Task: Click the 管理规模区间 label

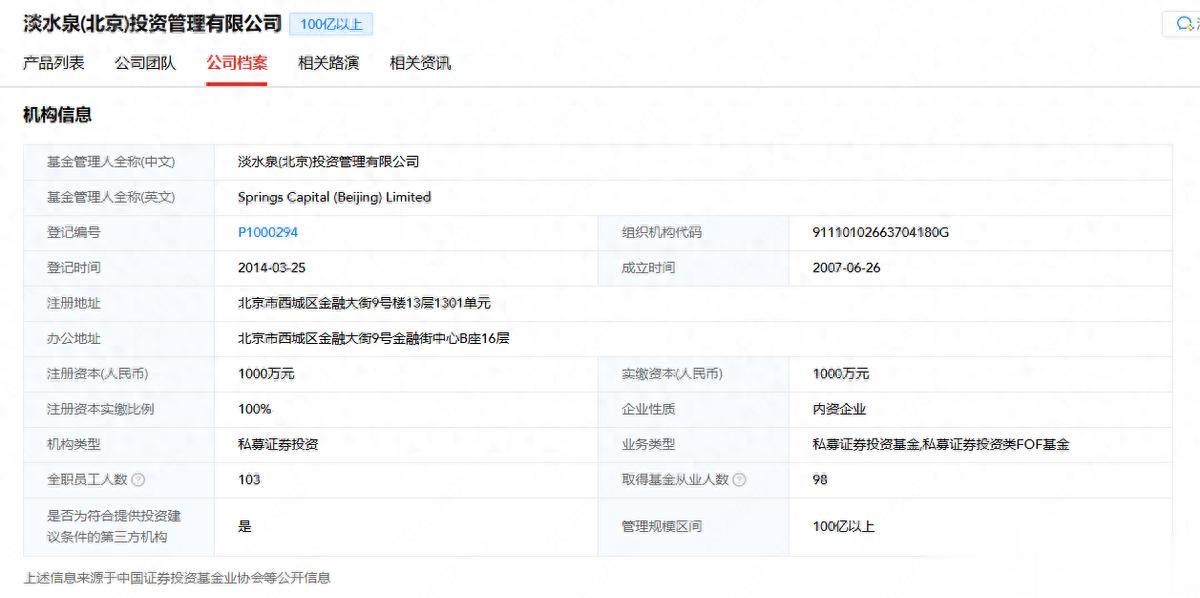Action: (x=662, y=526)
